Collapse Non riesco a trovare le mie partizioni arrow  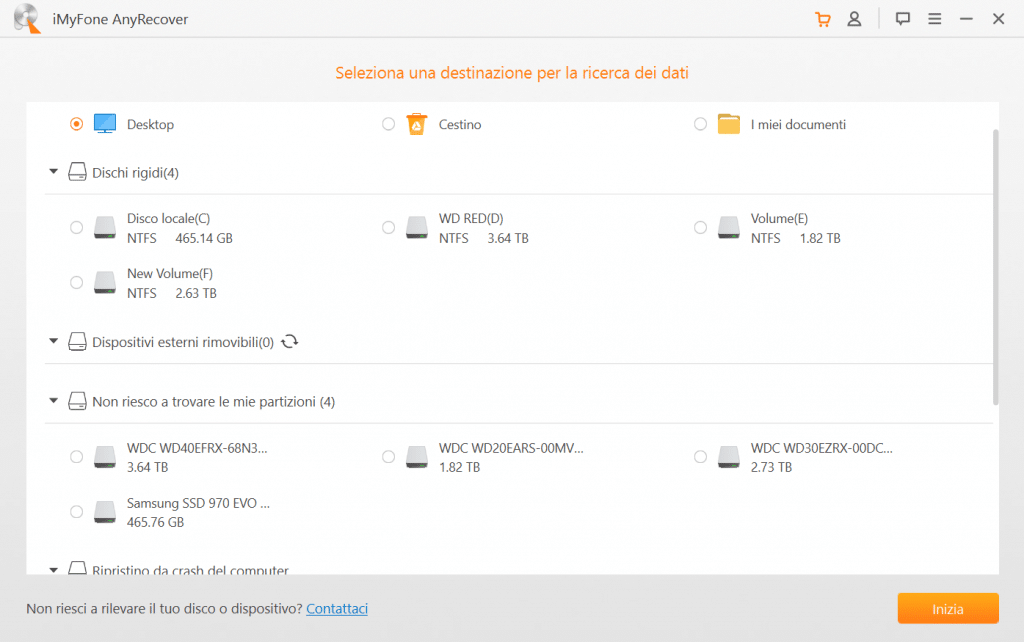pyautogui.click(x=54, y=400)
